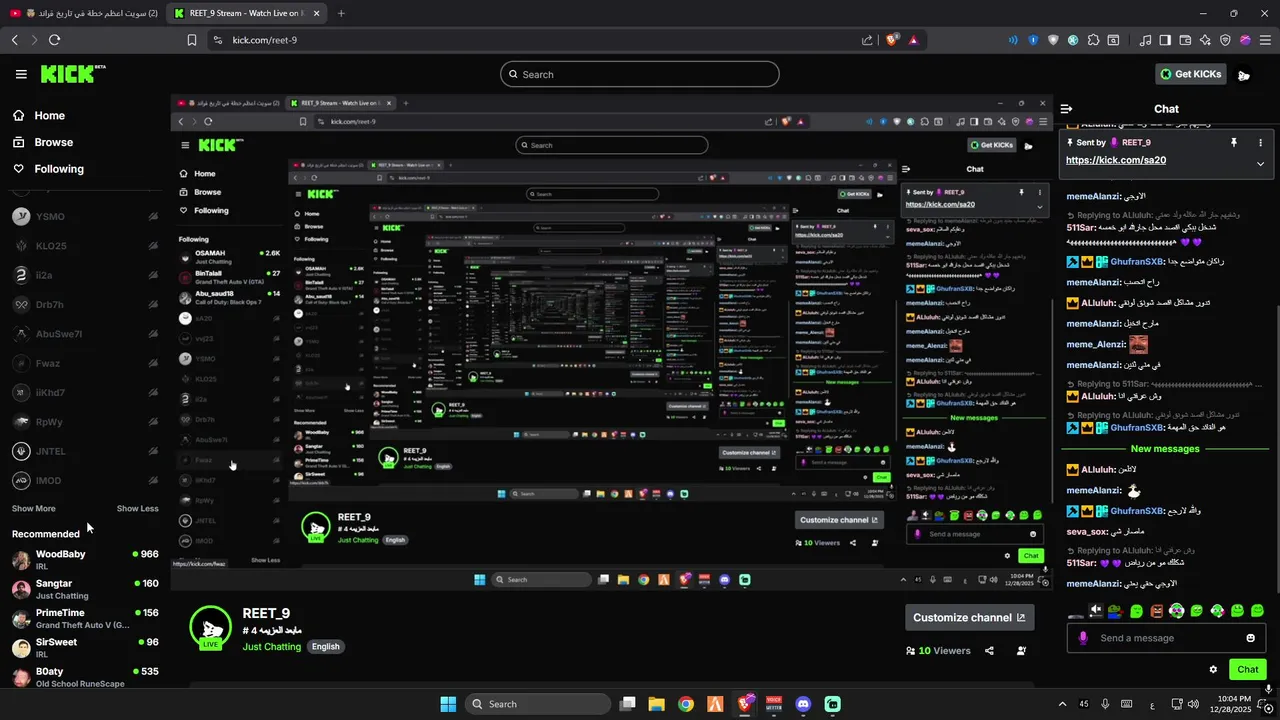
Task: Open the Browse page
Action: coord(53,142)
